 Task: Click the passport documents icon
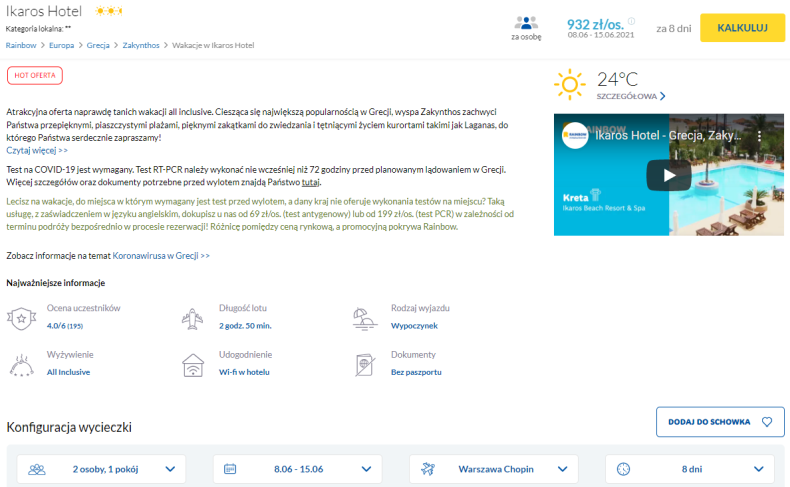coord(364,365)
